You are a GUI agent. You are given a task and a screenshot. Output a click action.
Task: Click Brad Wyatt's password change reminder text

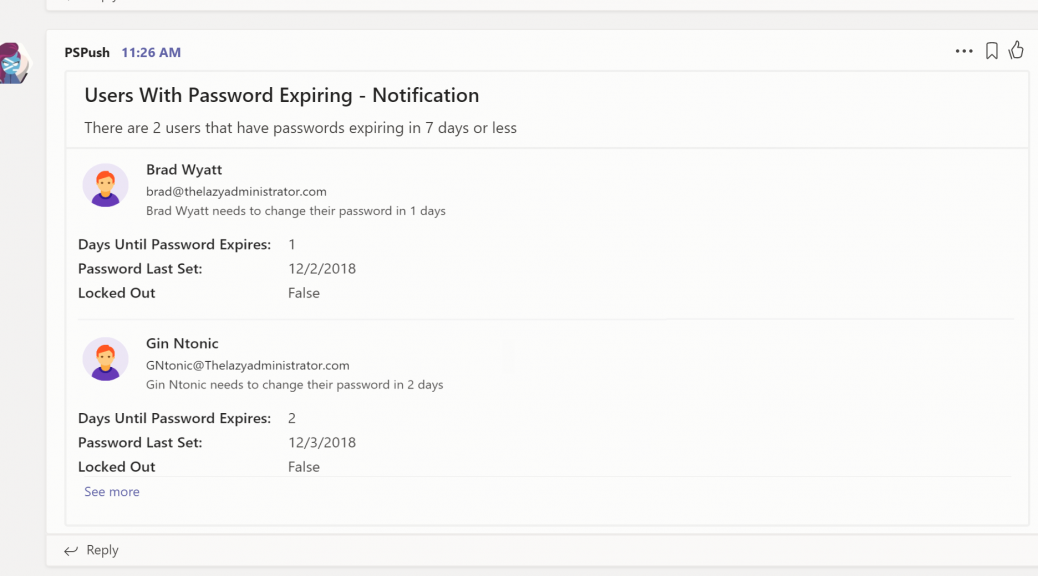296,211
